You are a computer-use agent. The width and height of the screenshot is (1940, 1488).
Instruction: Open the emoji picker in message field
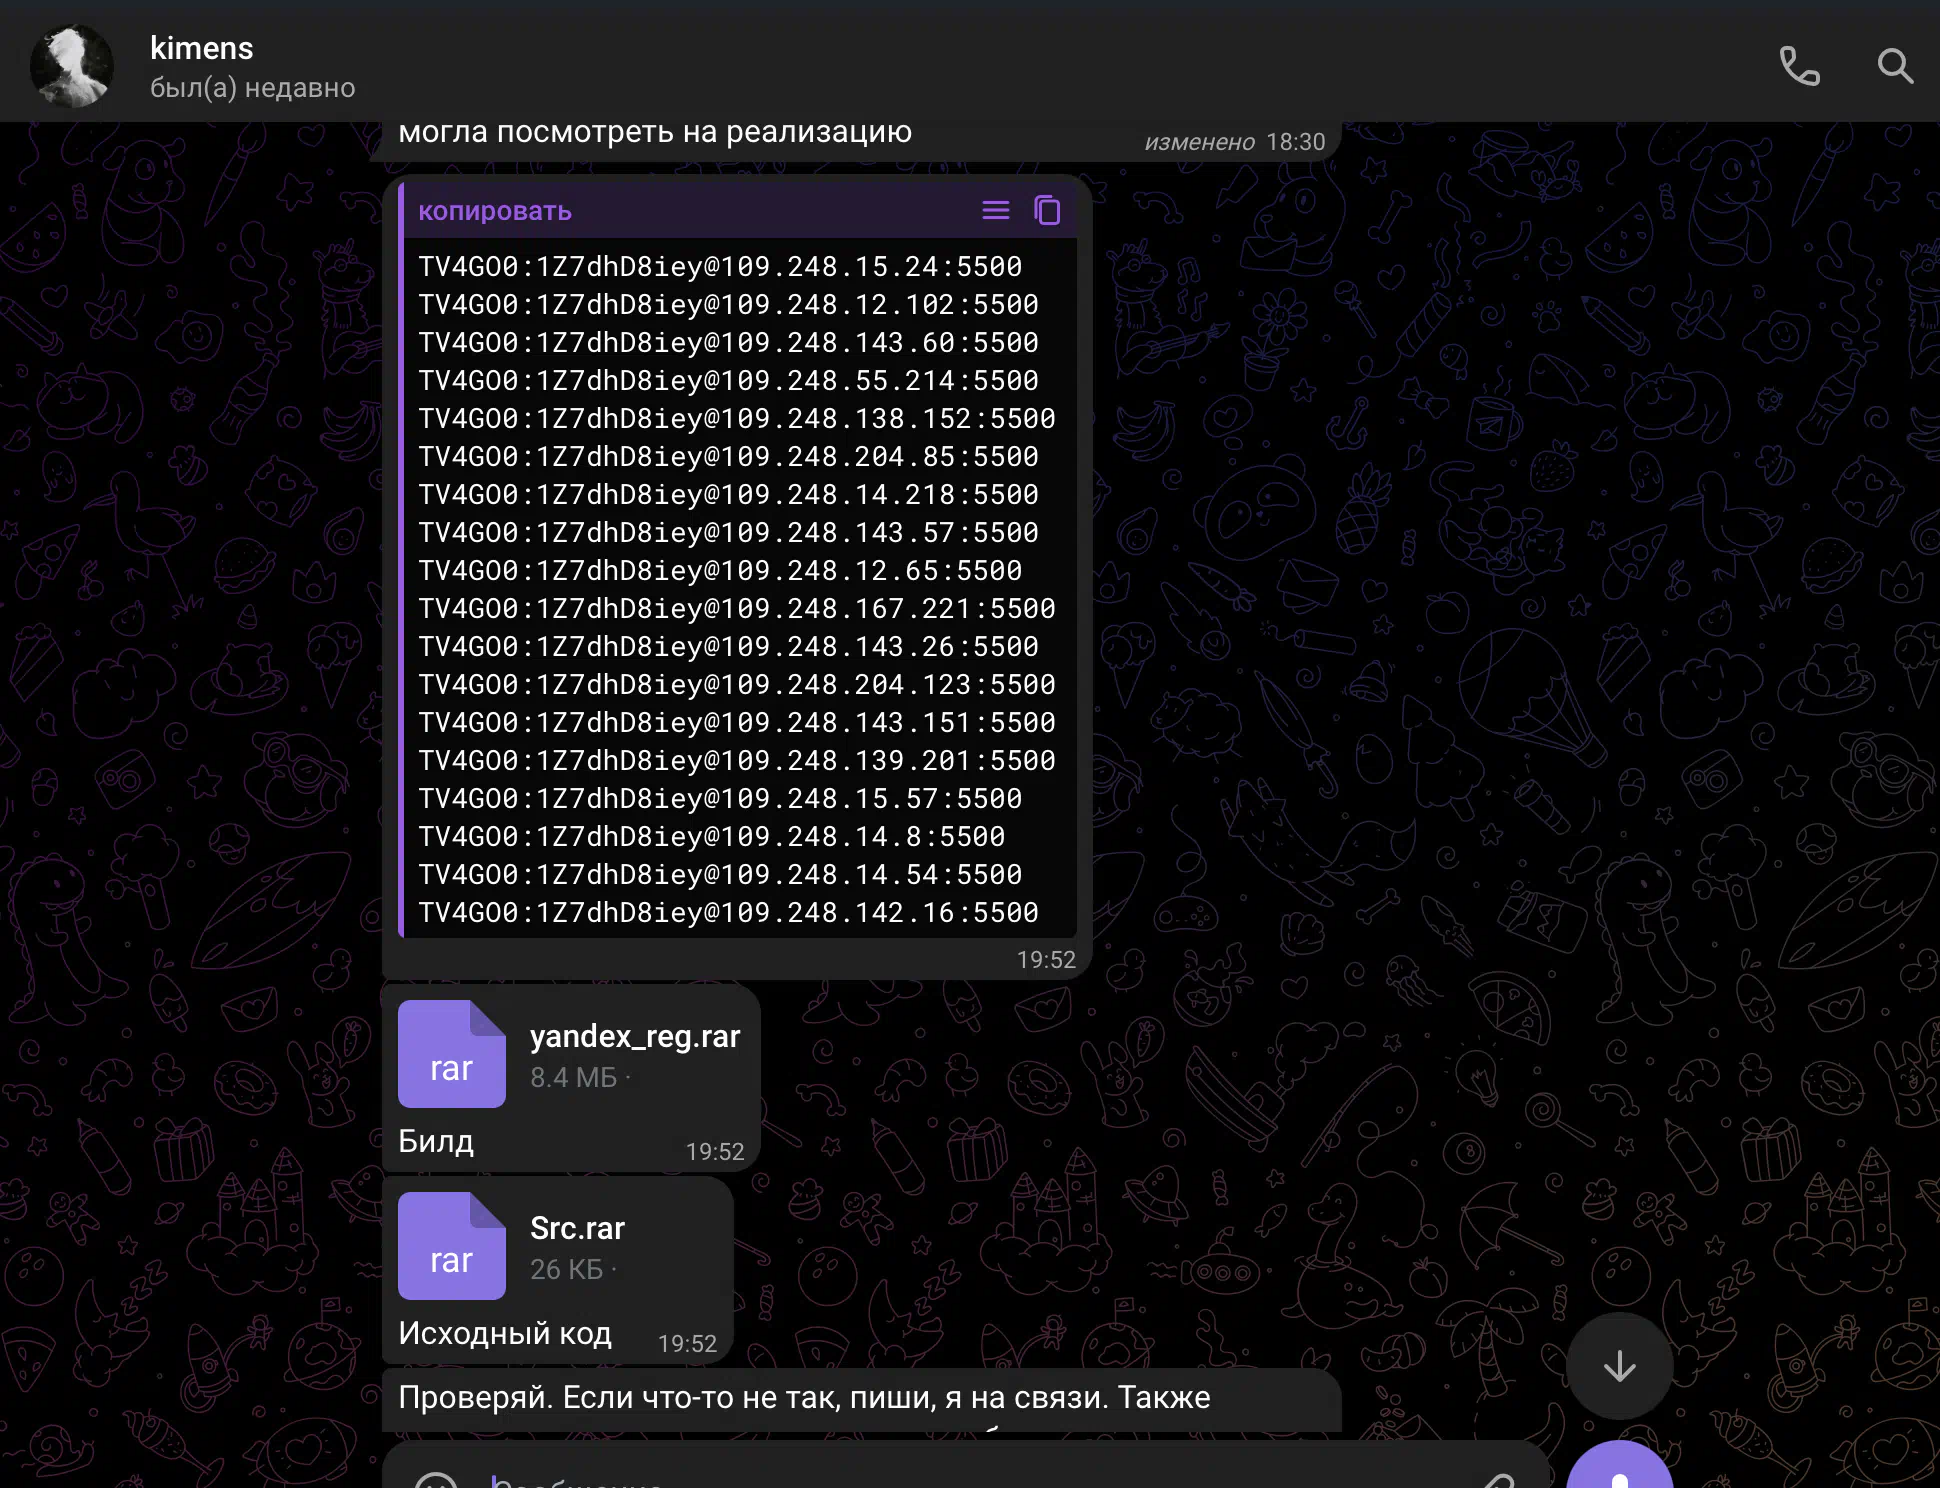[436, 1480]
